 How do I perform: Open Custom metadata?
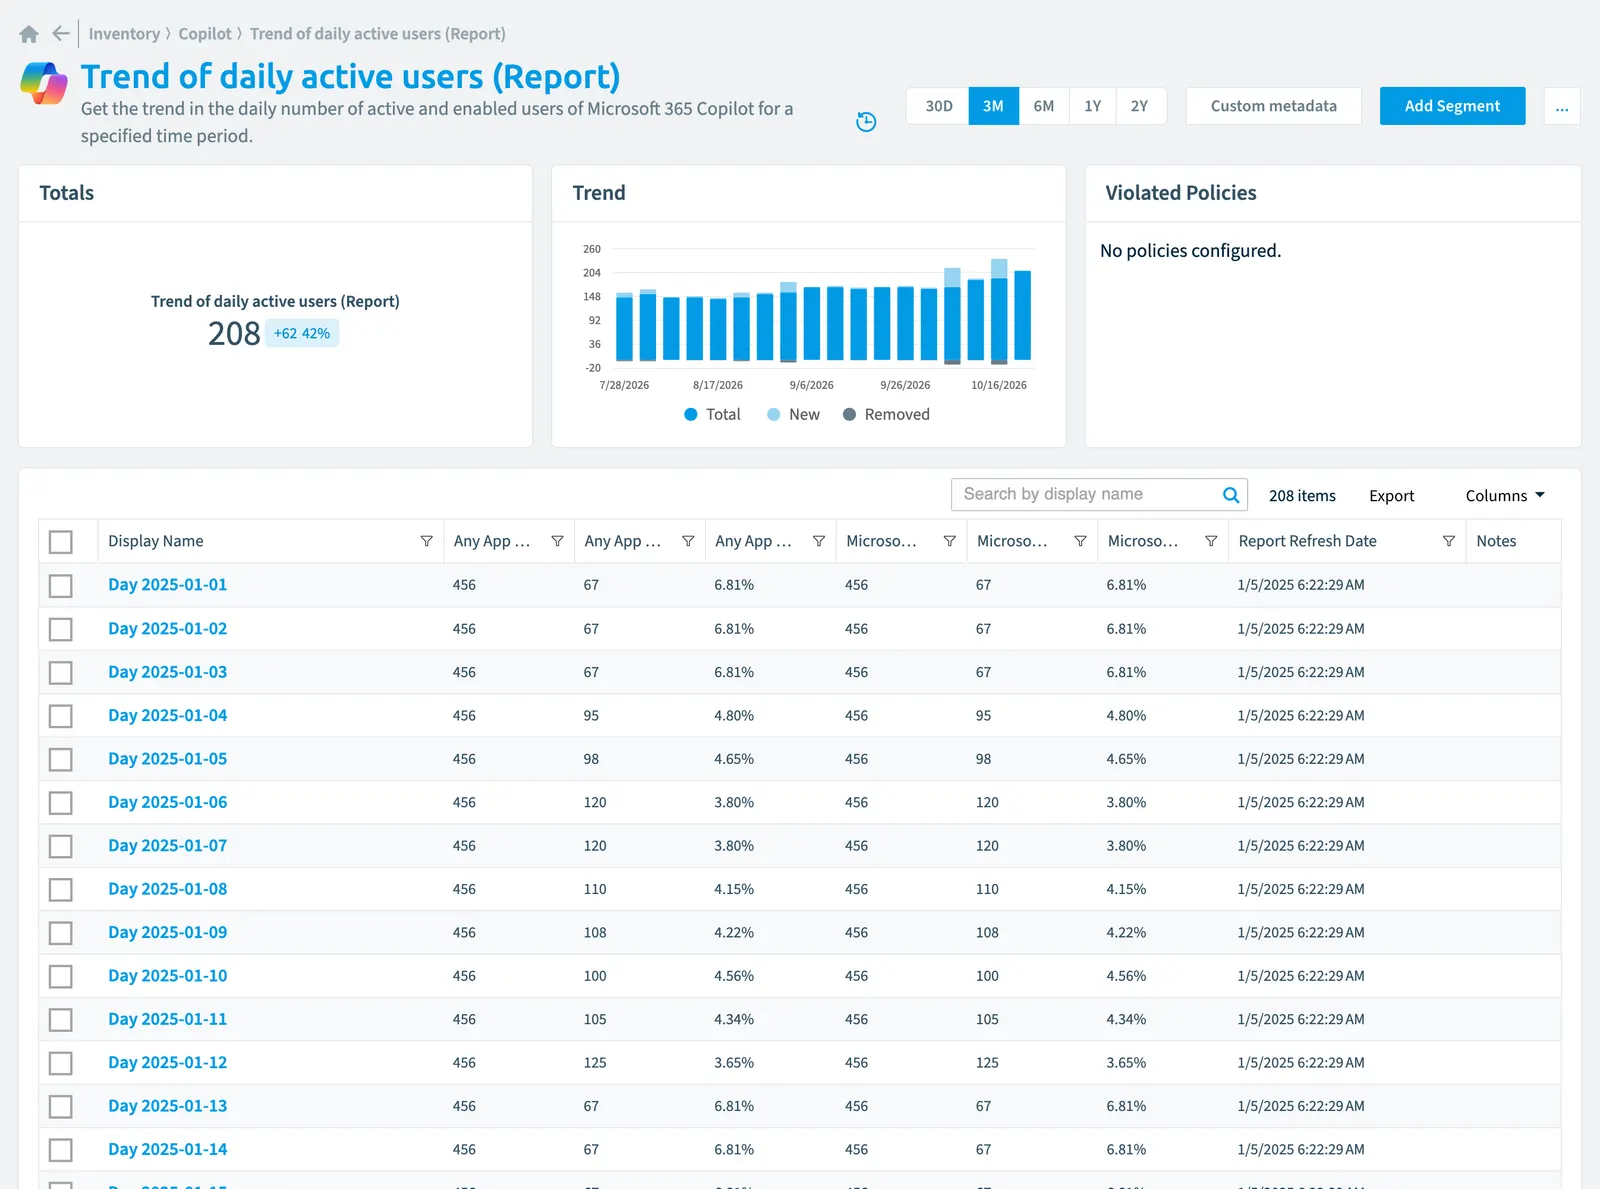pos(1274,106)
